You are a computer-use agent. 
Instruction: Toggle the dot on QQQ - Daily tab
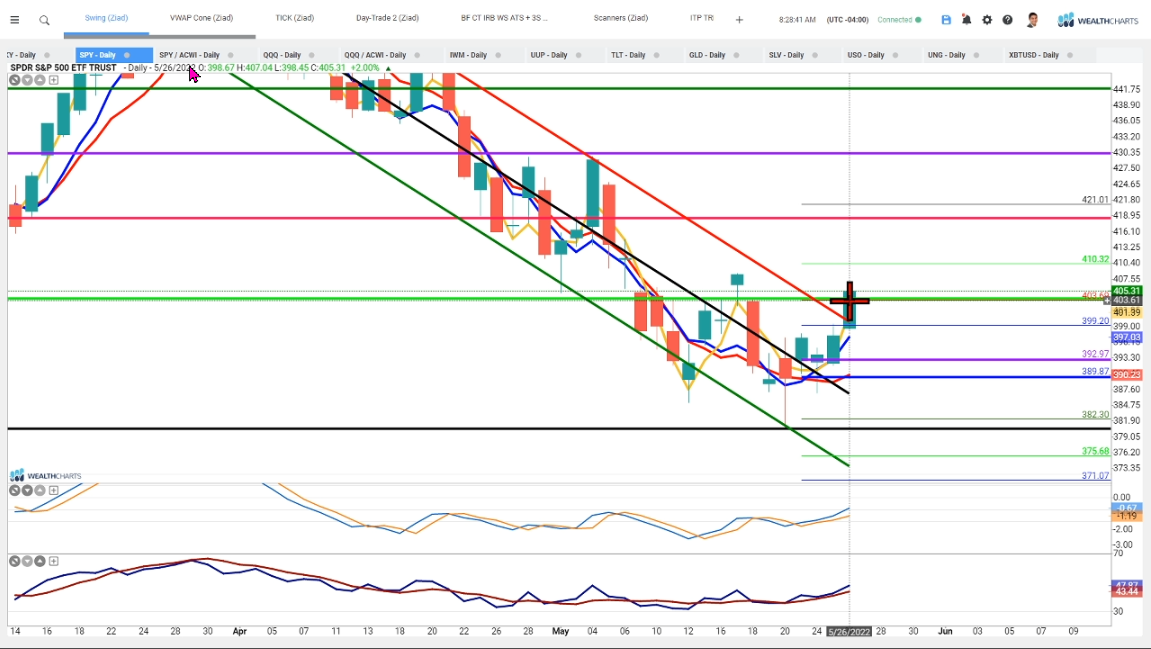coord(311,55)
